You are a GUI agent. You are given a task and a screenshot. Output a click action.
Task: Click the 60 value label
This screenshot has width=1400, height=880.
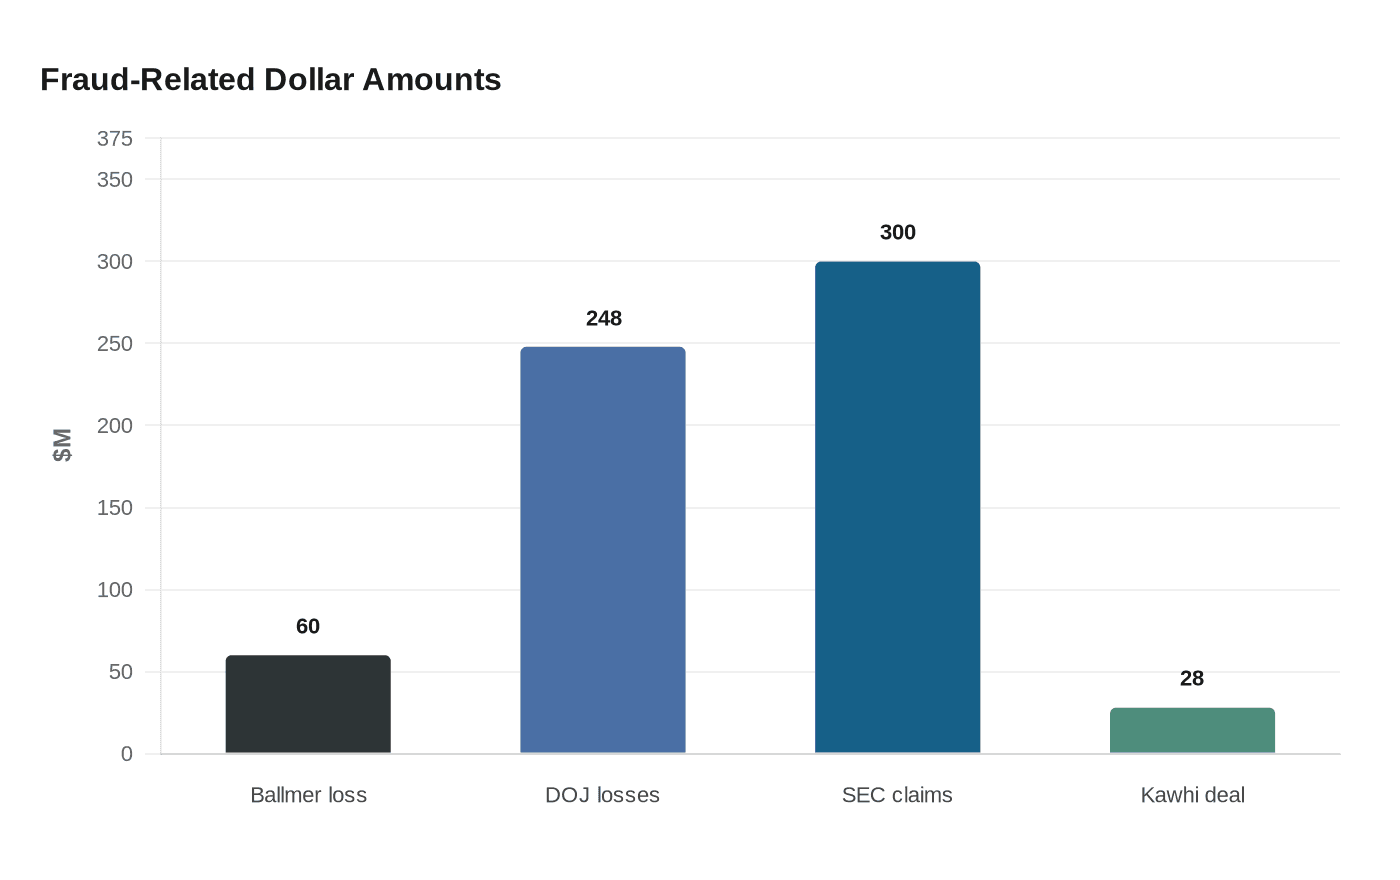tap(308, 626)
